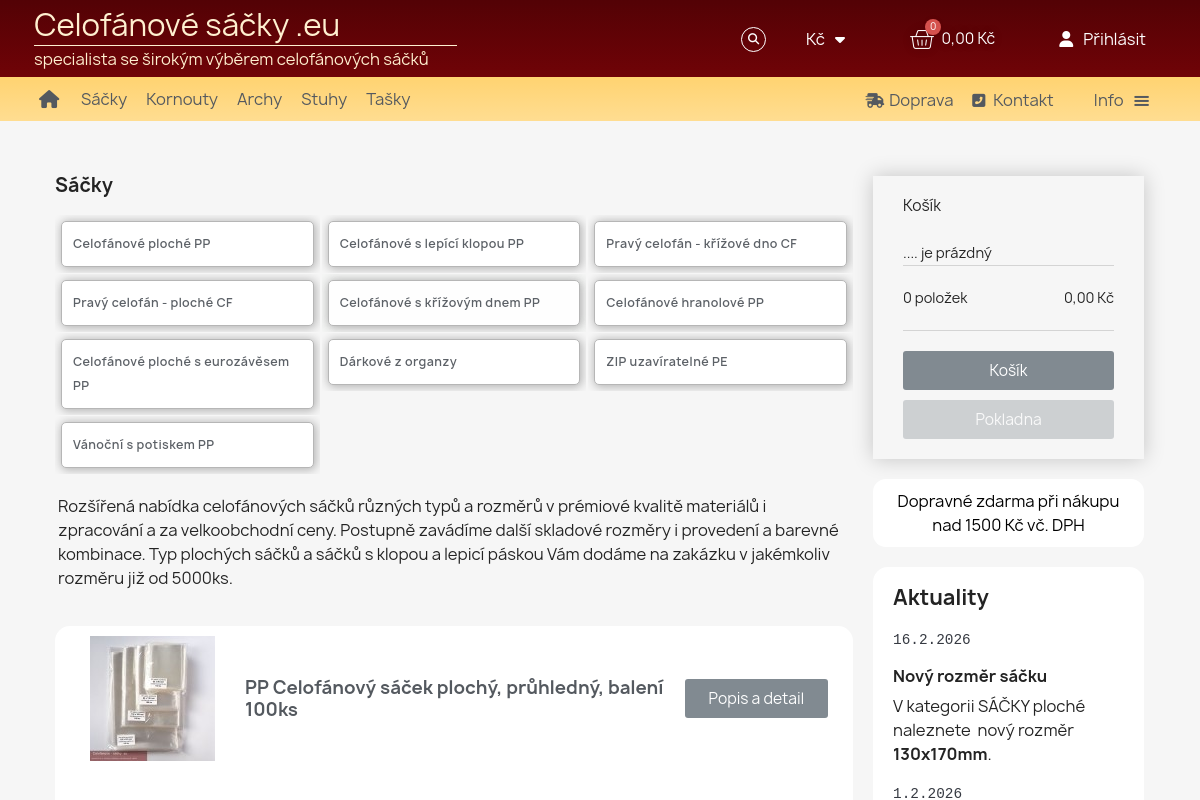Screen dimensions: 1200x800
Task: Go to Stuhy category
Action: pyautogui.click(x=324, y=99)
